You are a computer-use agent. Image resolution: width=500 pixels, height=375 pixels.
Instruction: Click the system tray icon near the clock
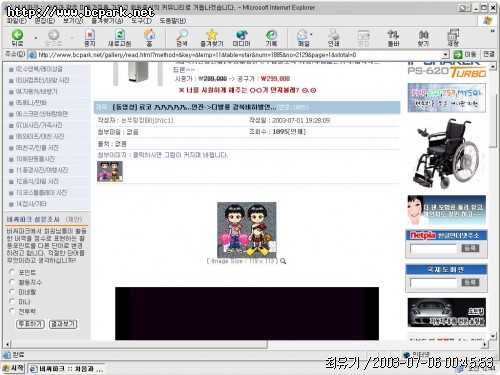click(x=460, y=369)
